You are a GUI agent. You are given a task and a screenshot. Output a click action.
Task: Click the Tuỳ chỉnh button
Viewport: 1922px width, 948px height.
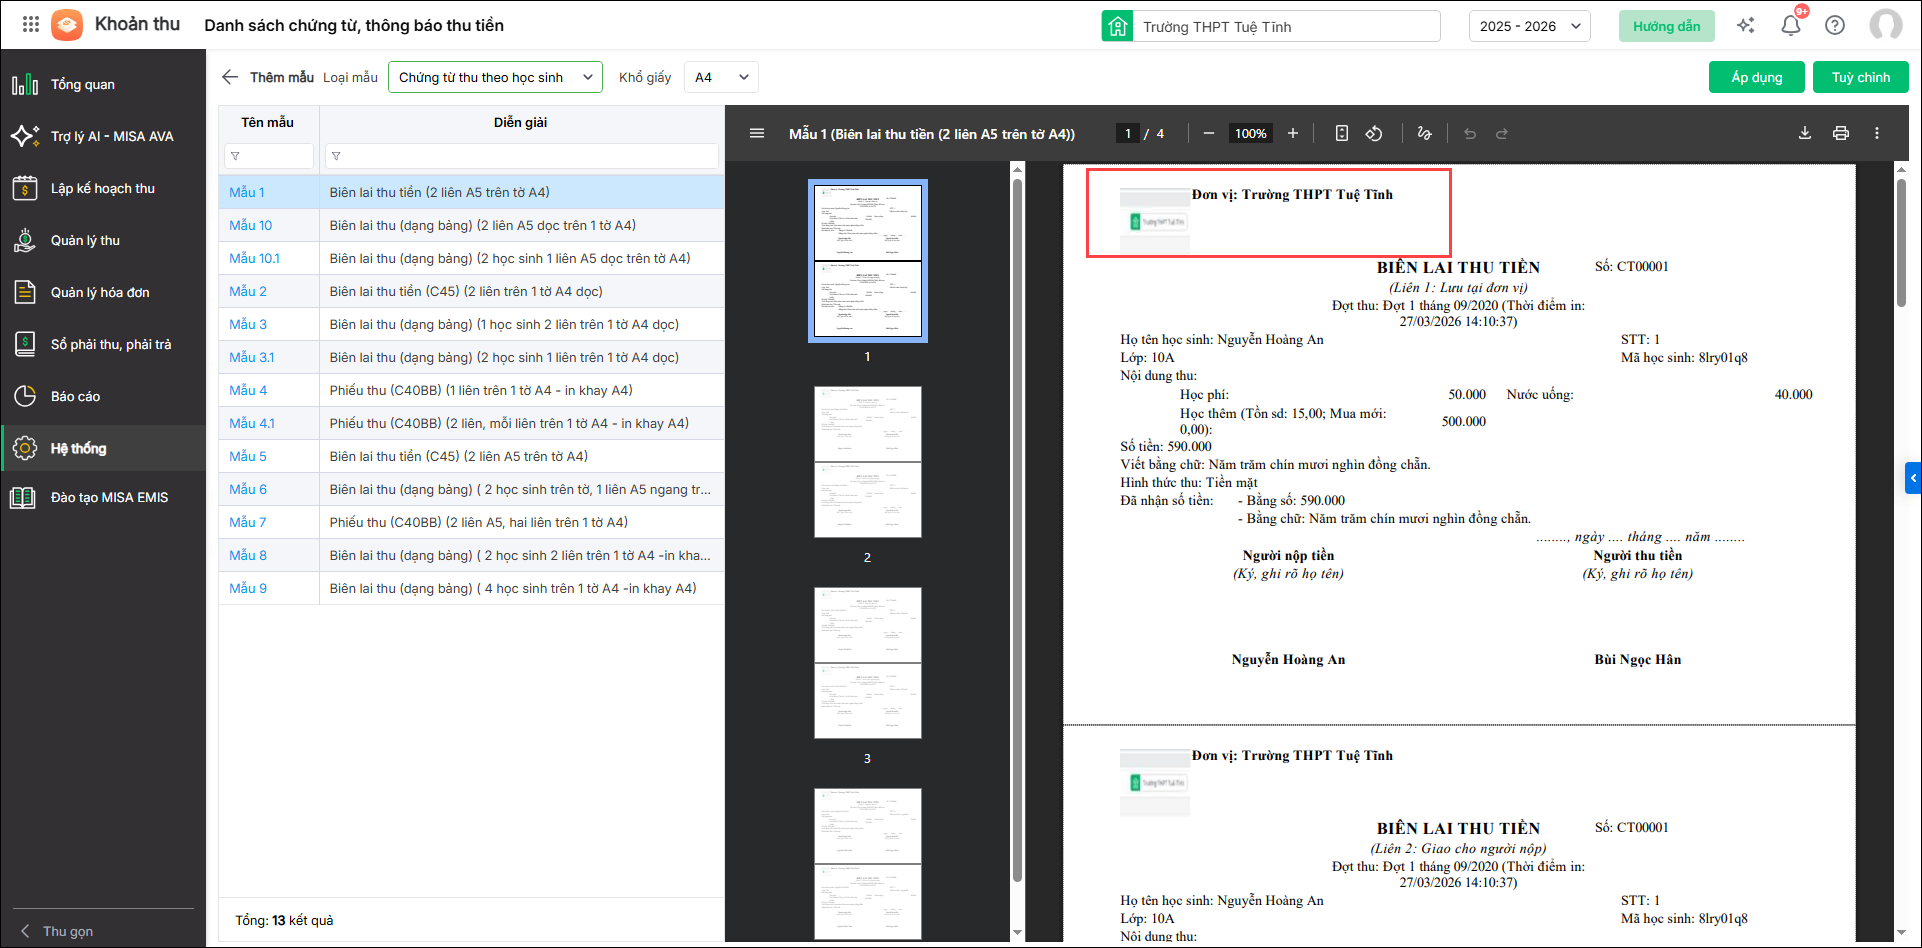(1860, 77)
